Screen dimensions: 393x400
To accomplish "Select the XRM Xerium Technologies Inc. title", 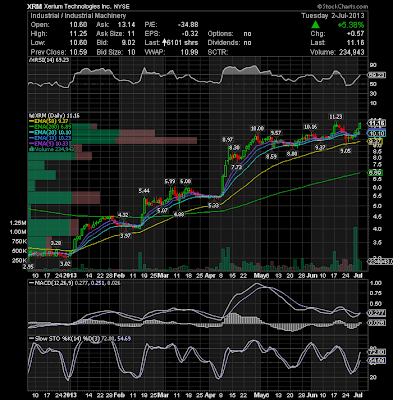I will point(78,6).
